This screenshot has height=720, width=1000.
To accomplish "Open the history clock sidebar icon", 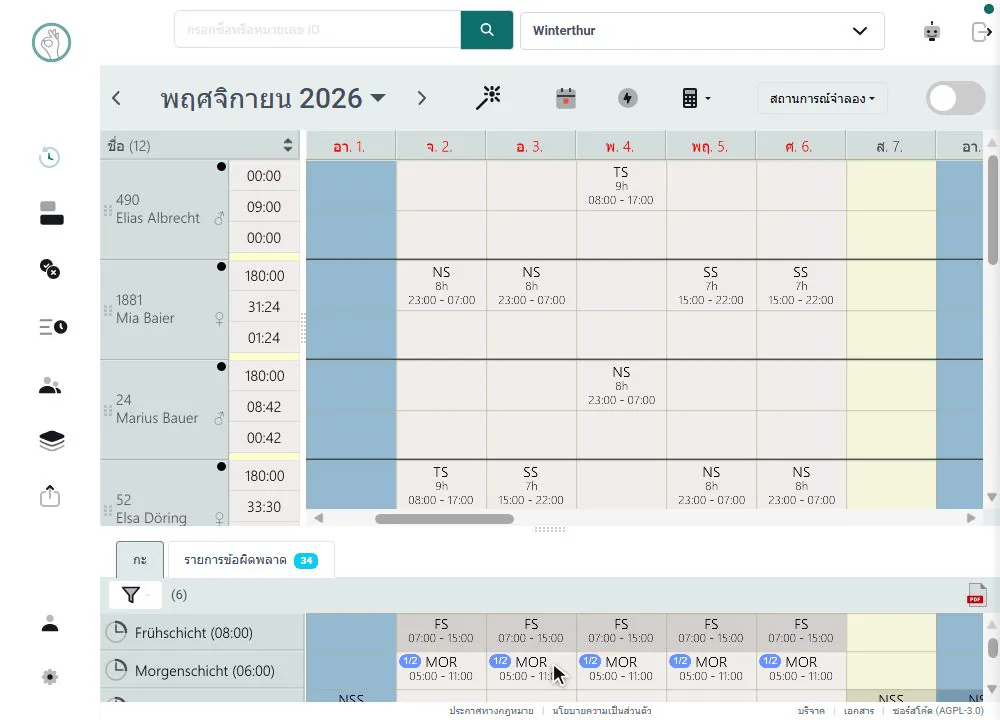I will 50,157.
